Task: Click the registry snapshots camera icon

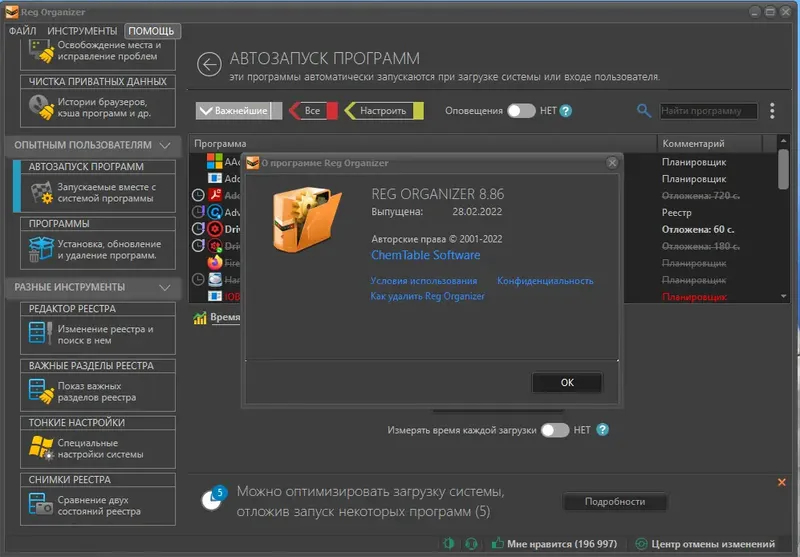Action: tap(41, 504)
